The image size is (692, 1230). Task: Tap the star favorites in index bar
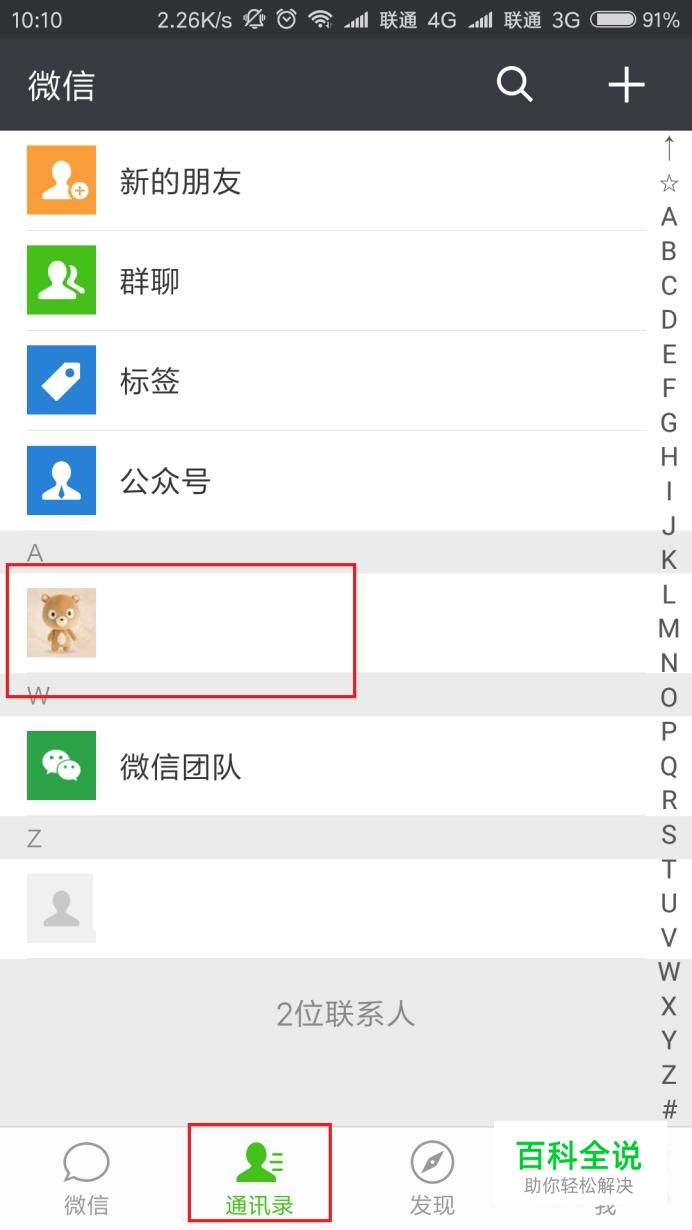tap(669, 183)
